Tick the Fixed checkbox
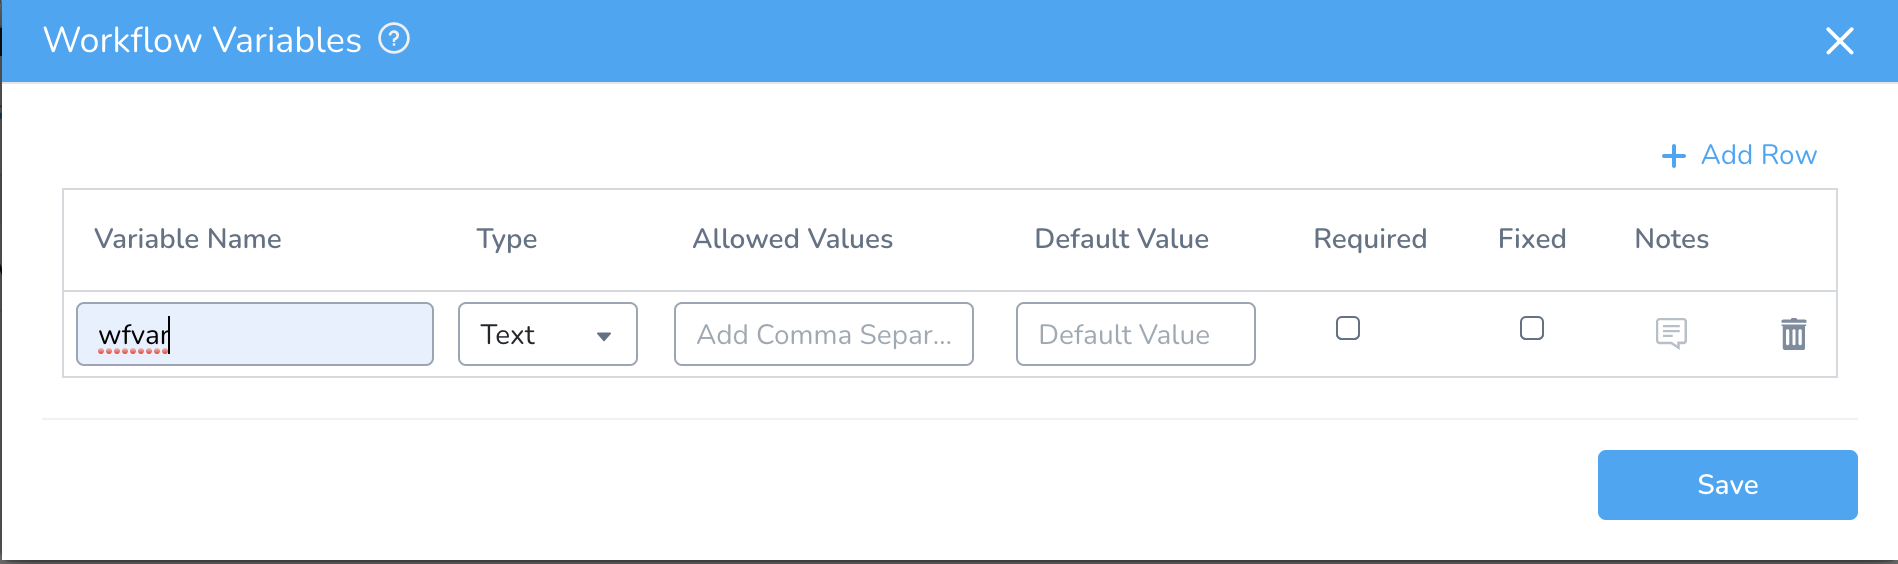Screen dimensions: 1898x564 [1532, 328]
